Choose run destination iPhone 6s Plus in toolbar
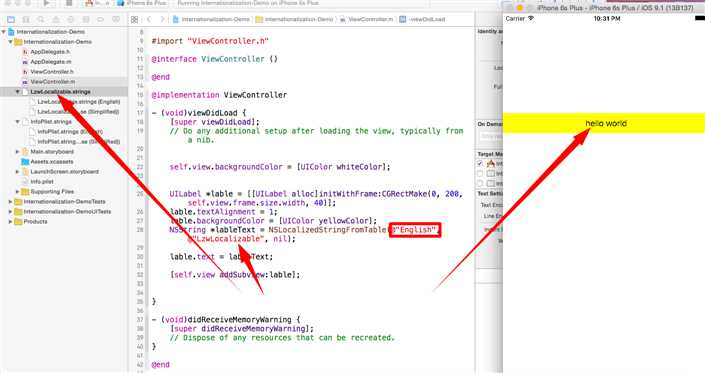Image resolution: width=705 pixels, height=373 pixels. (142, 3)
